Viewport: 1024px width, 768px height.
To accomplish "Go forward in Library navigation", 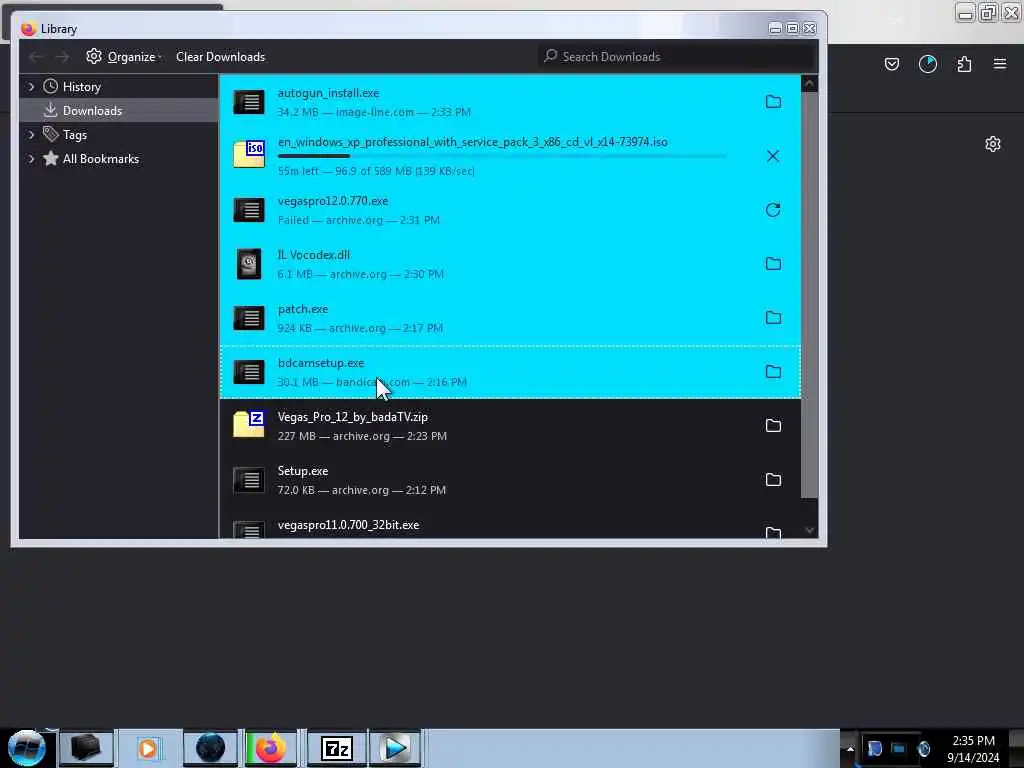I will point(62,57).
